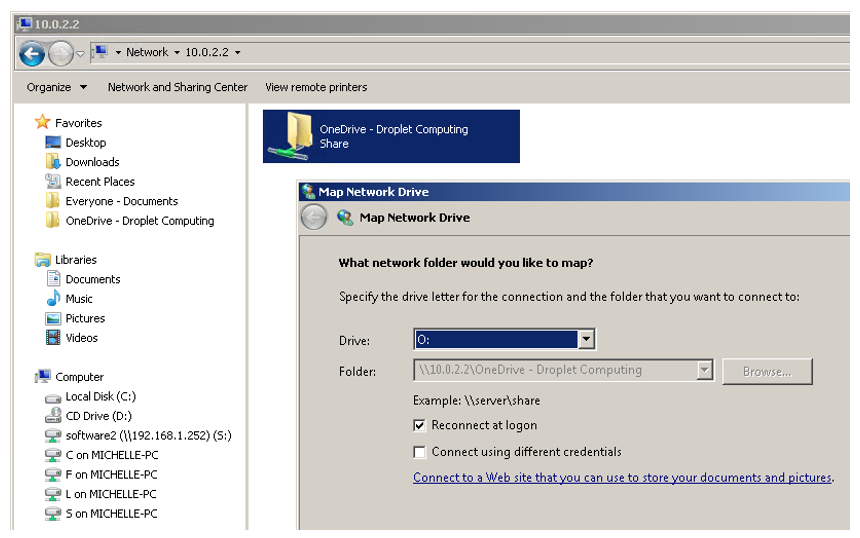The image size is (860, 538).
Task: Open C on MICHELLE-PC
Action: click(112, 455)
